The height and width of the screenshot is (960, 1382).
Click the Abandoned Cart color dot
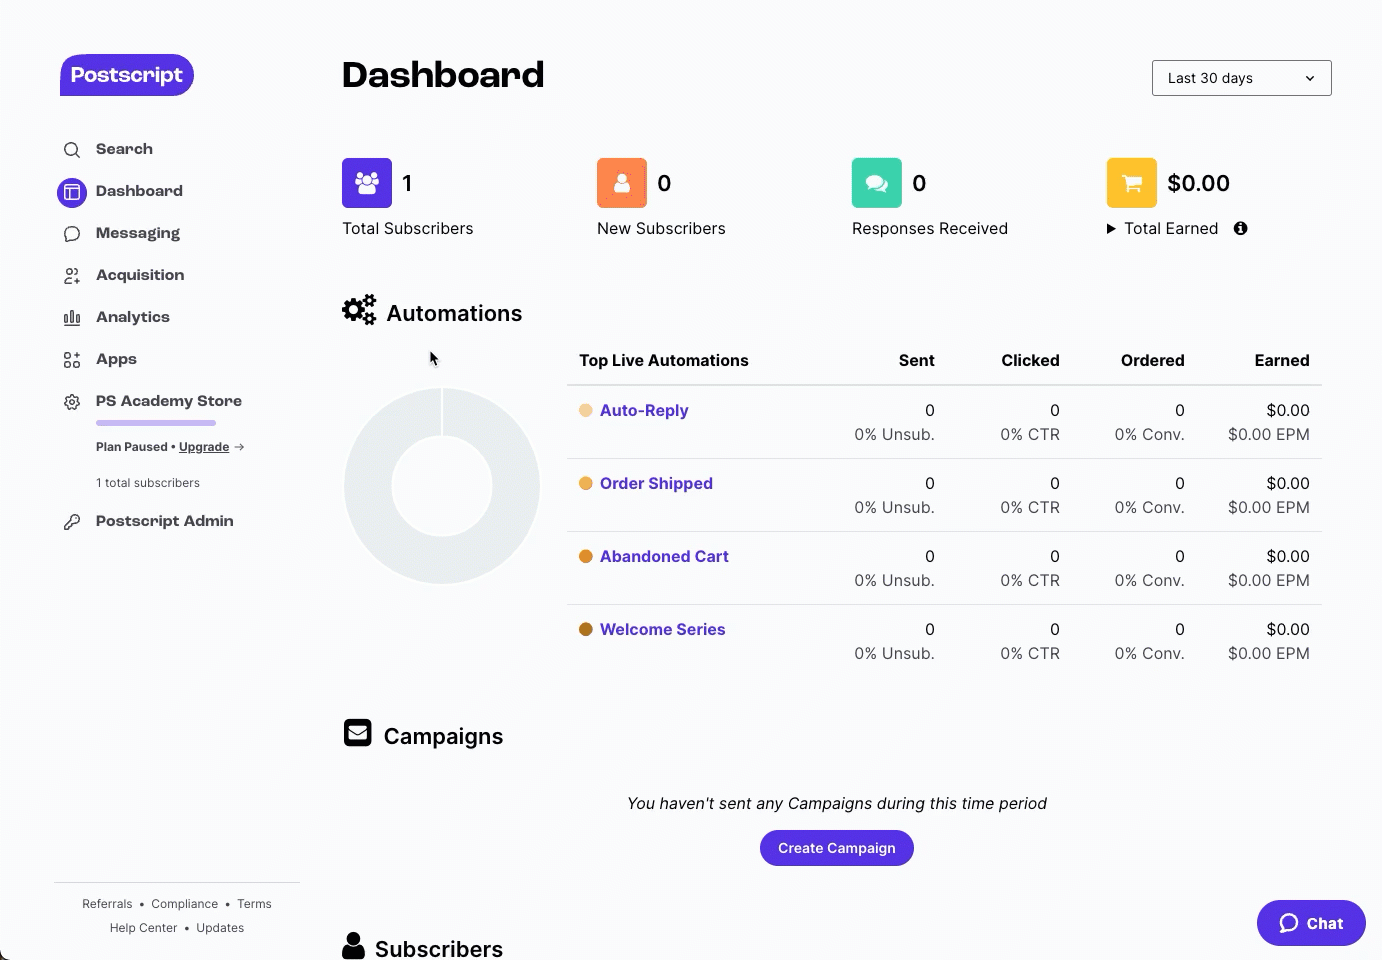[586, 556]
